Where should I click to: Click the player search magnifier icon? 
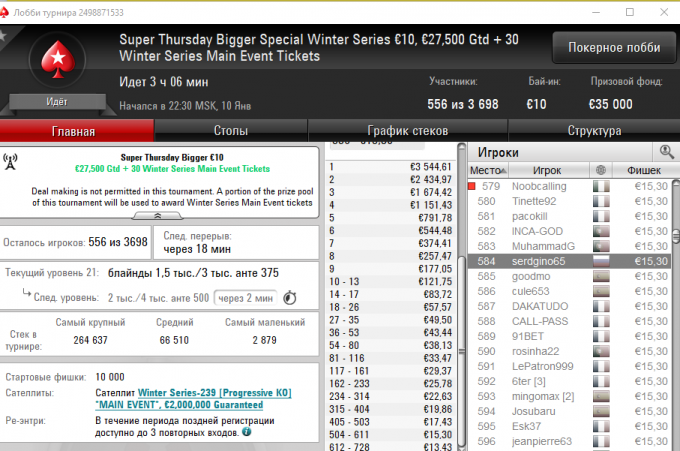click(x=666, y=152)
